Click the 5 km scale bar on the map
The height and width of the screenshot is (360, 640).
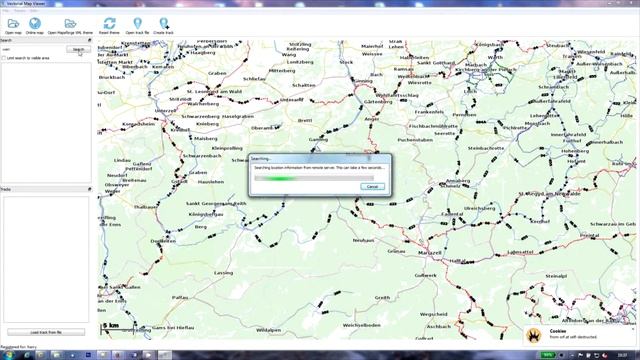coord(118,328)
